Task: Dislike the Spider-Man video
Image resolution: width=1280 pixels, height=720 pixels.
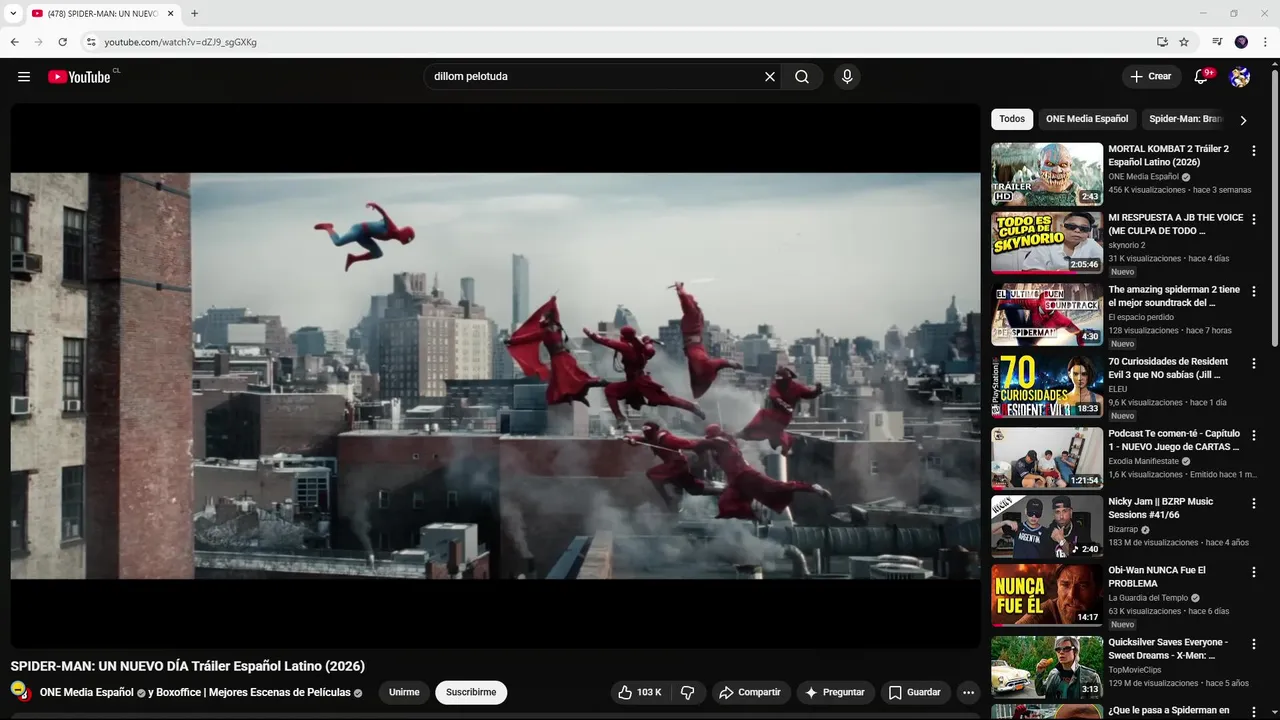Action: point(688,692)
